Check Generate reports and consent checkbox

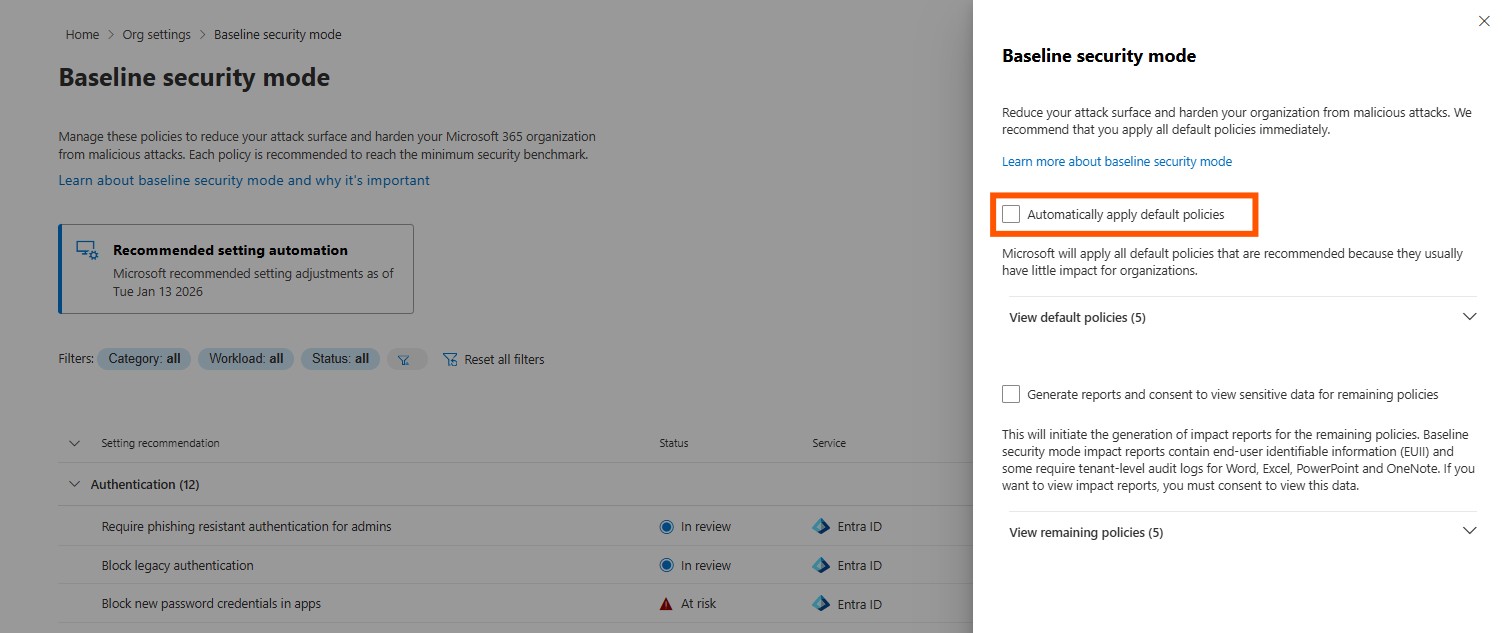[1011, 394]
